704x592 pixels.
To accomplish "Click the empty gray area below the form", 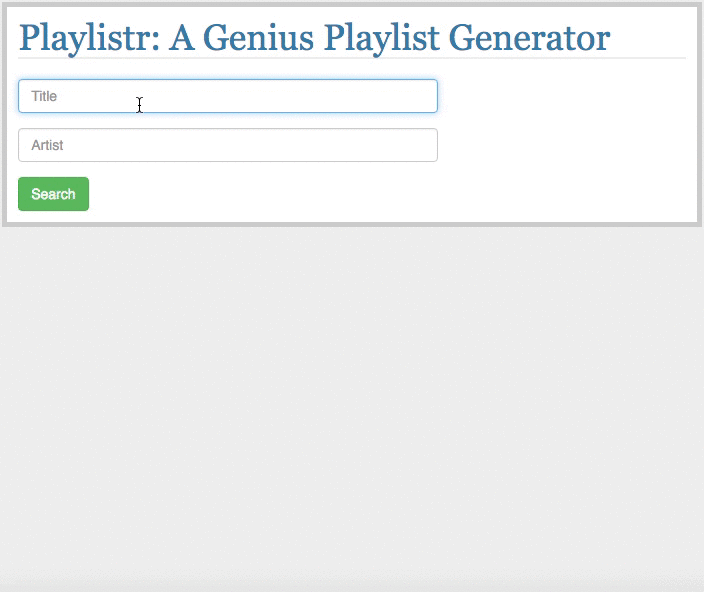I will [350, 400].
